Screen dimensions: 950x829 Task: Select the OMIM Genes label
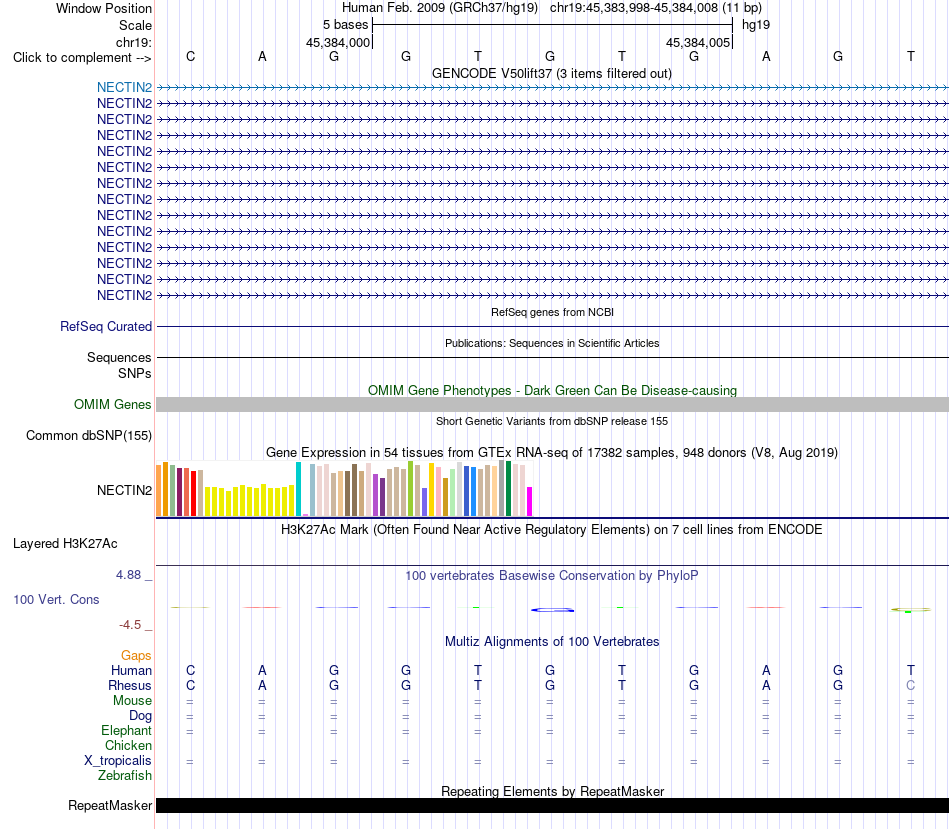[112, 404]
